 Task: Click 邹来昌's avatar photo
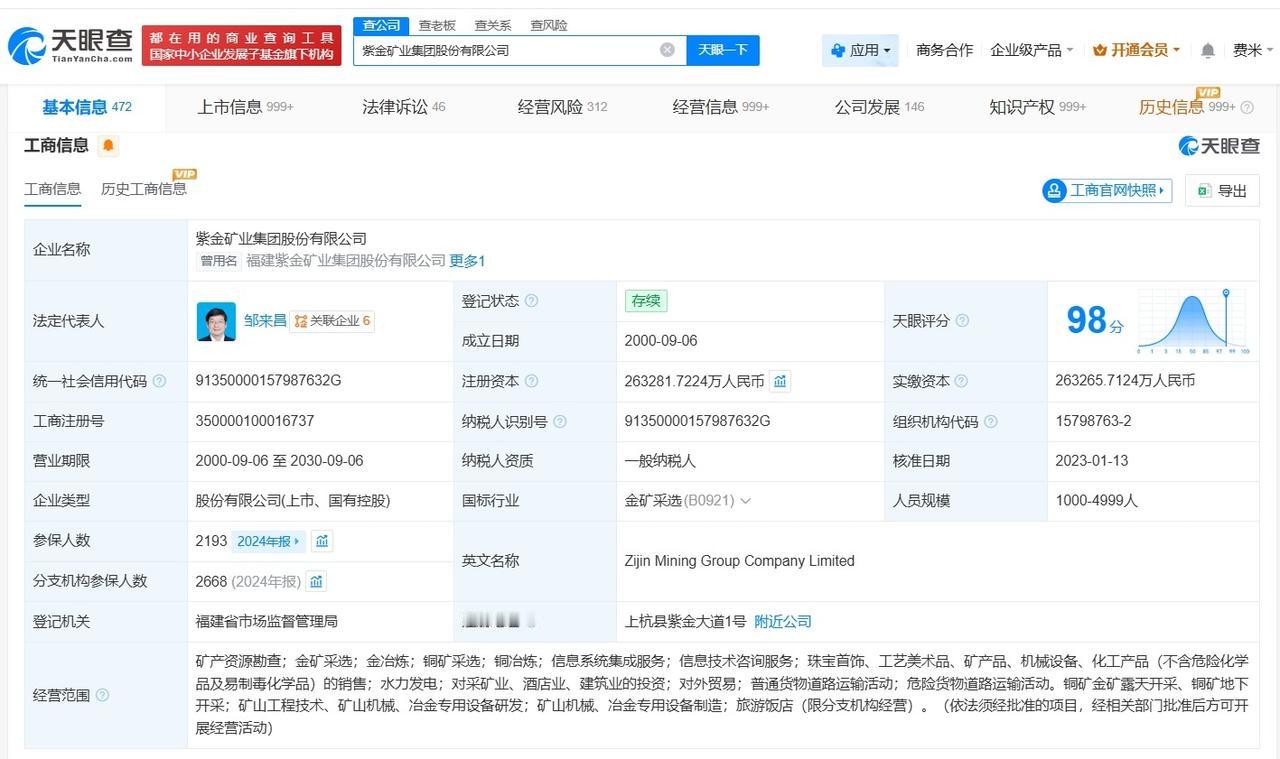click(216, 321)
